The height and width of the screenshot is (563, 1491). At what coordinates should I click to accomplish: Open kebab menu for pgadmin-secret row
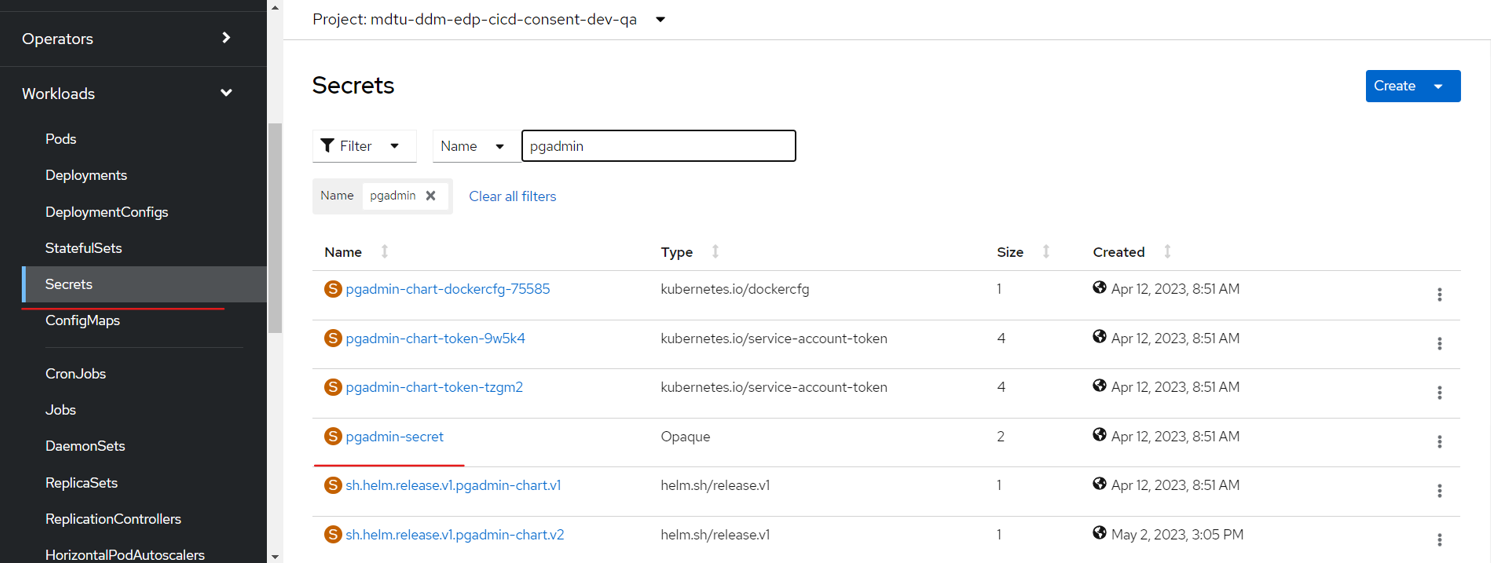(x=1439, y=442)
